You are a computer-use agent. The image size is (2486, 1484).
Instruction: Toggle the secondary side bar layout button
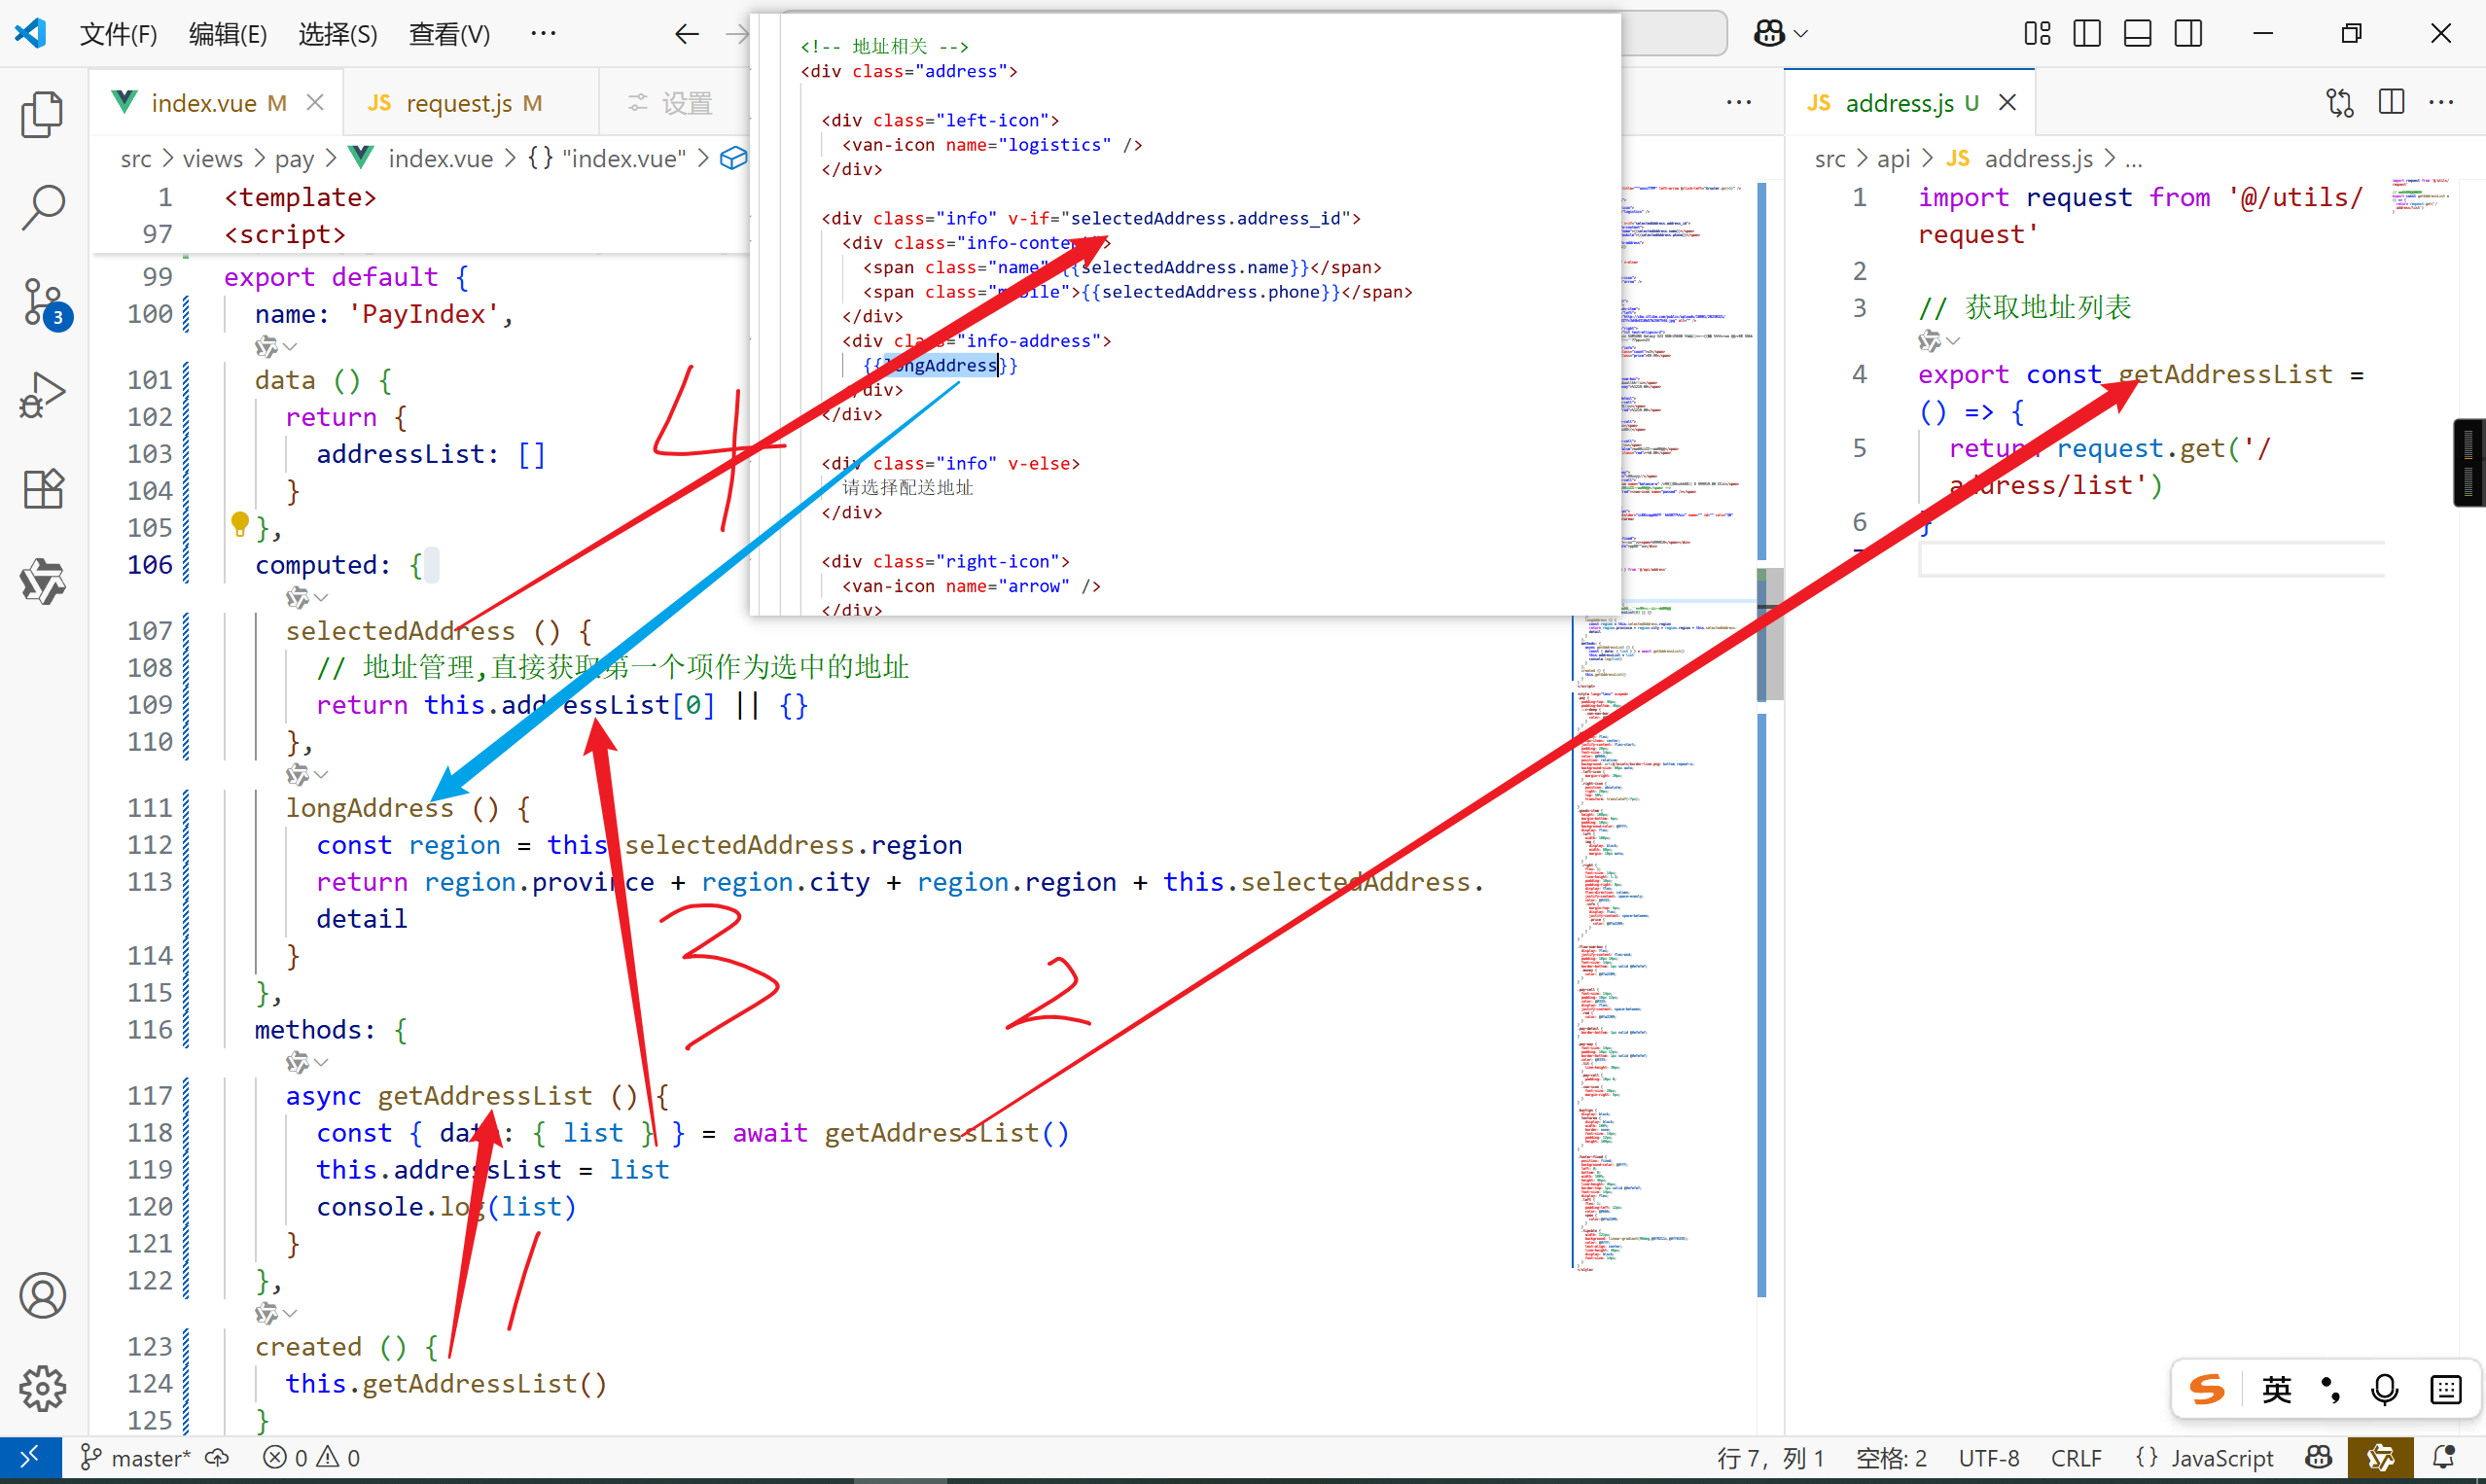click(2188, 34)
